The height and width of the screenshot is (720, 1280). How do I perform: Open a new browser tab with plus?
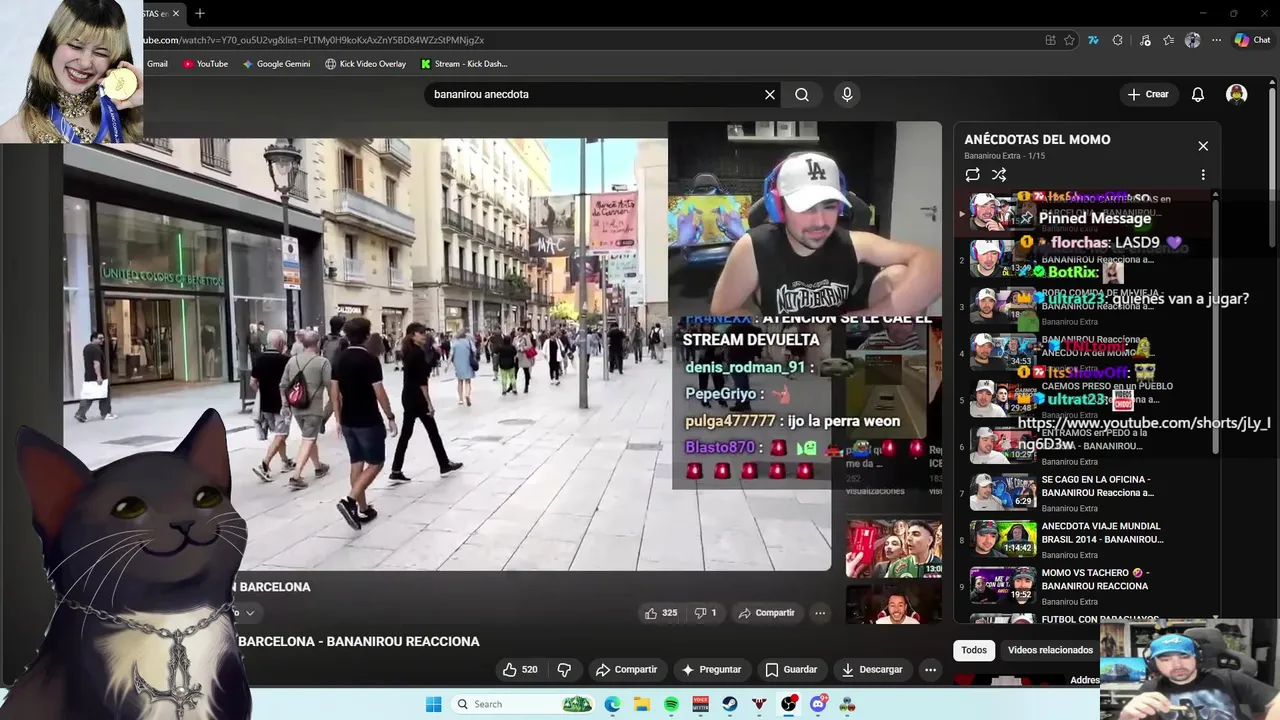click(200, 13)
